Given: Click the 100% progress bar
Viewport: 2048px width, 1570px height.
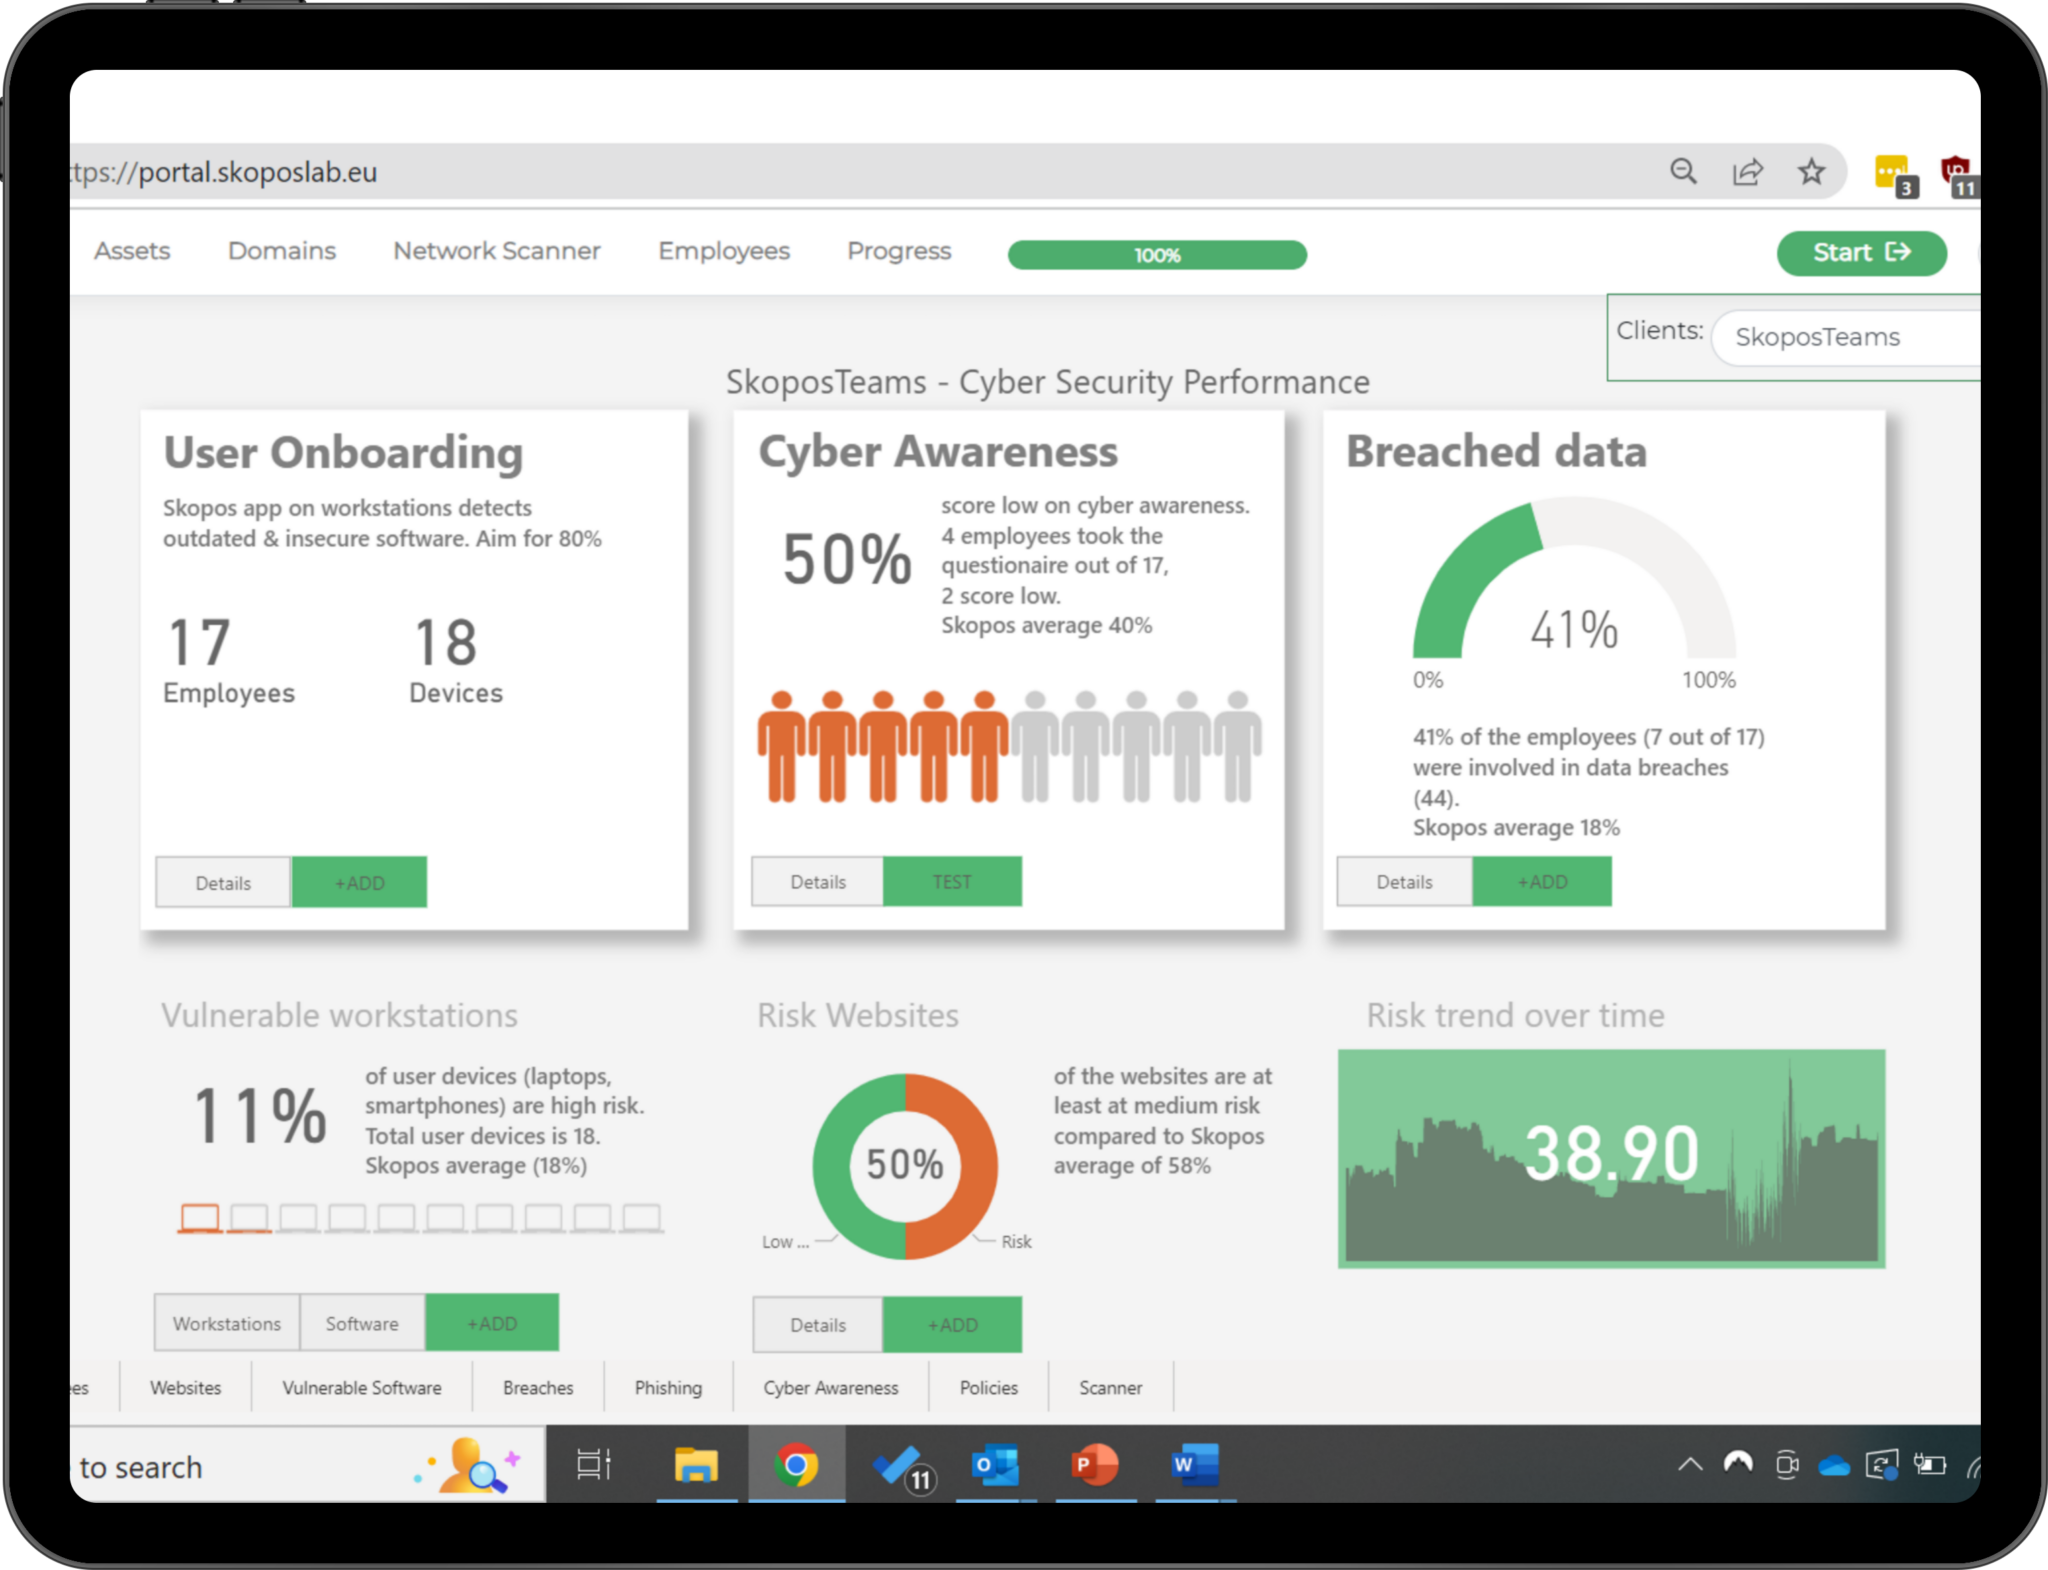Looking at the screenshot, I should pyautogui.click(x=1157, y=255).
